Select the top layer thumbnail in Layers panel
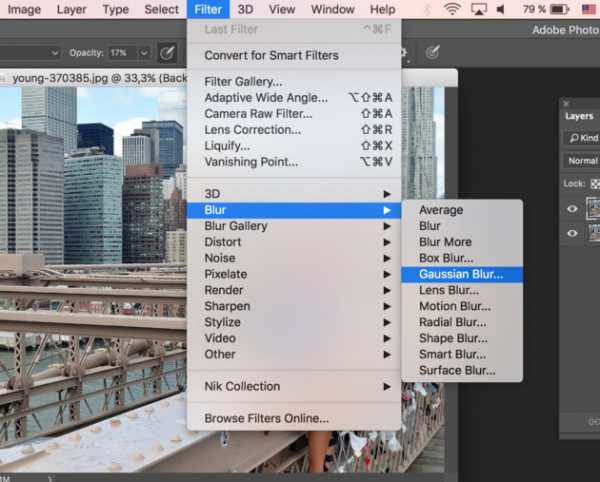This screenshot has height=482, width=600. click(593, 208)
